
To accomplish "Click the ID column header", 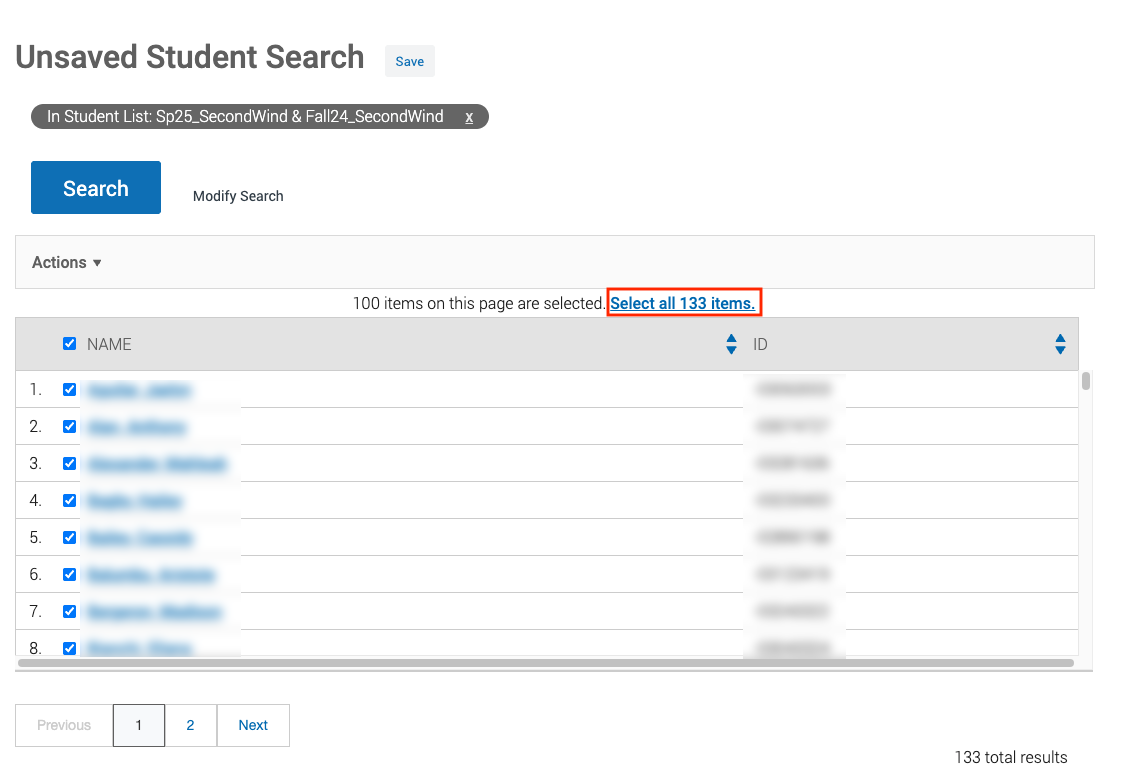I will point(760,345).
